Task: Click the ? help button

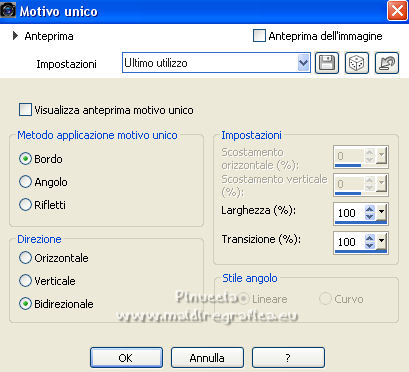Action: (x=288, y=358)
